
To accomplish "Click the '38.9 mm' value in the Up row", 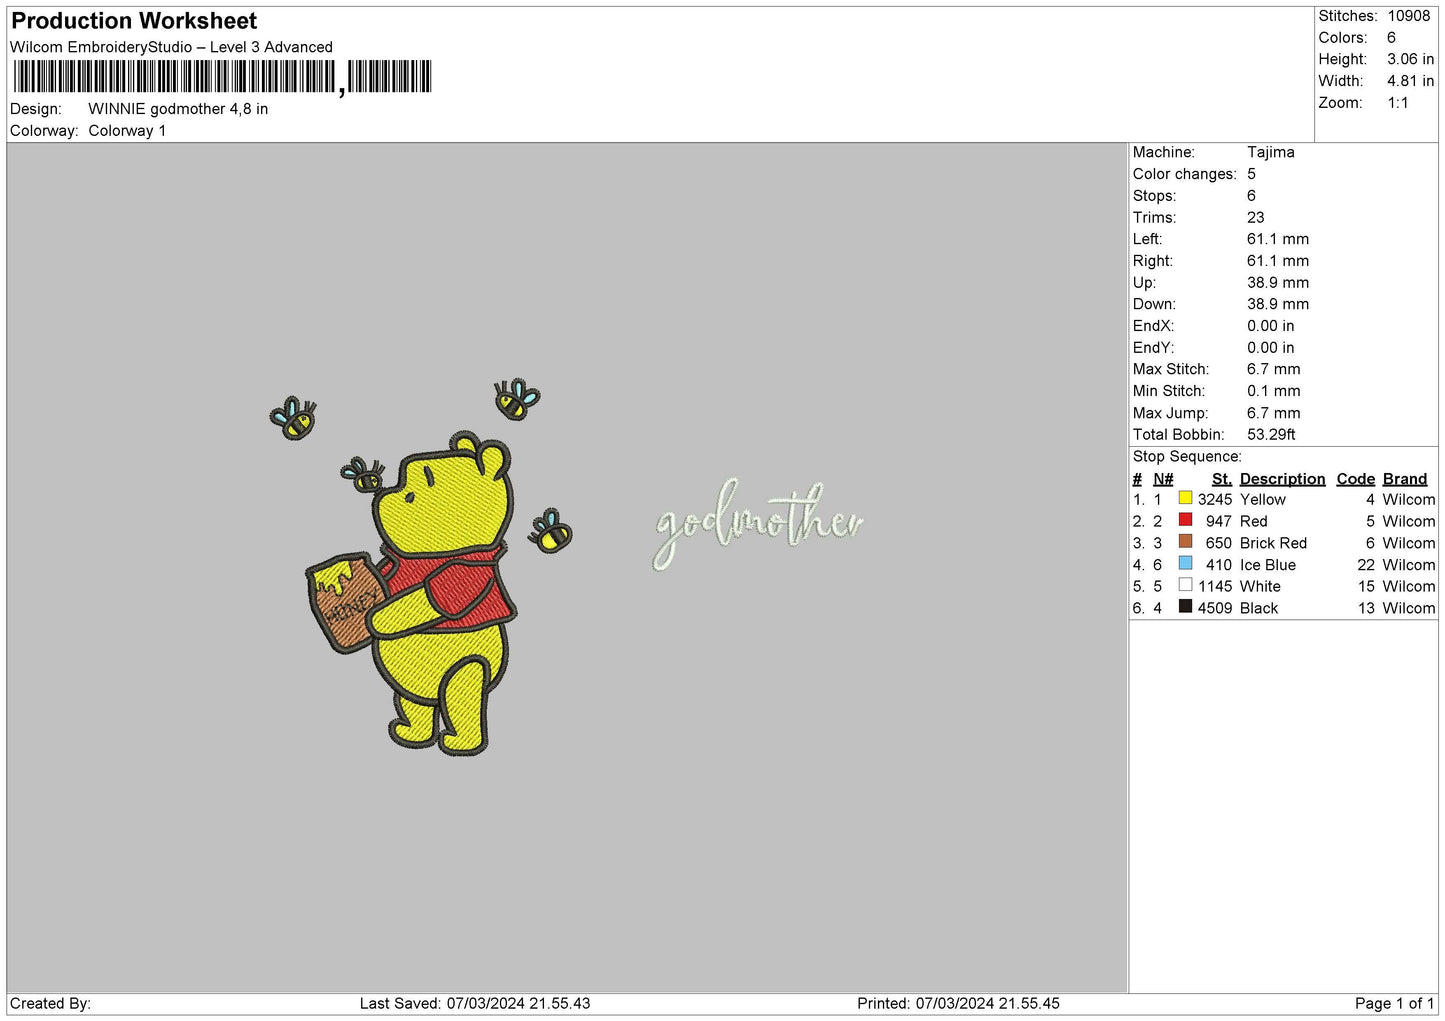I will (1277, 283).
